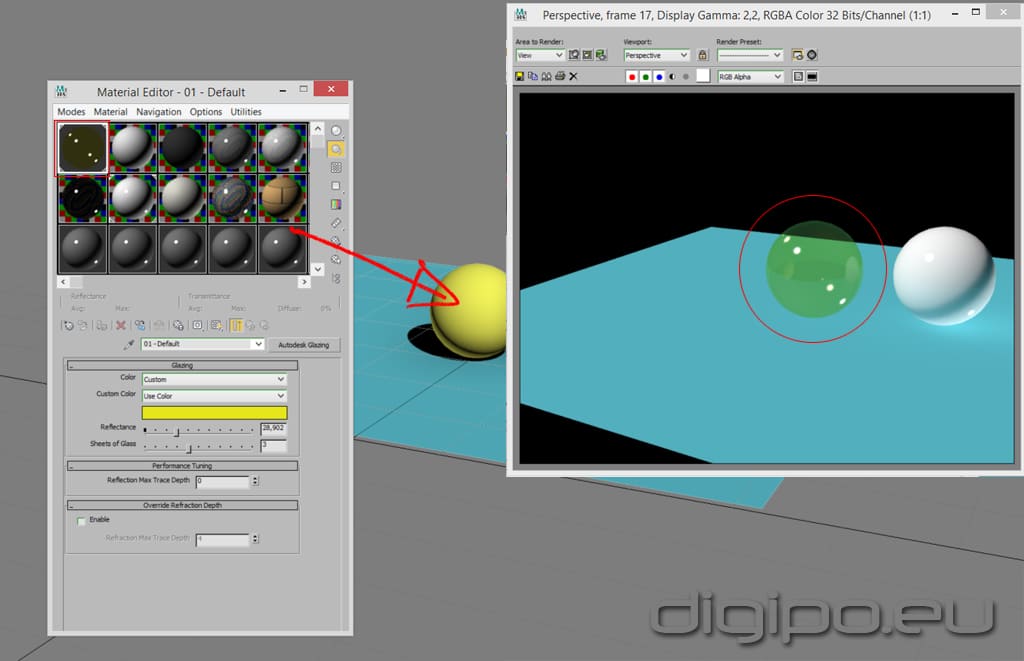Image resolution: width=1024 pixels, height=661 pixels.
Task: Open the Custom Color dropdown
Action: coord(214,396)
